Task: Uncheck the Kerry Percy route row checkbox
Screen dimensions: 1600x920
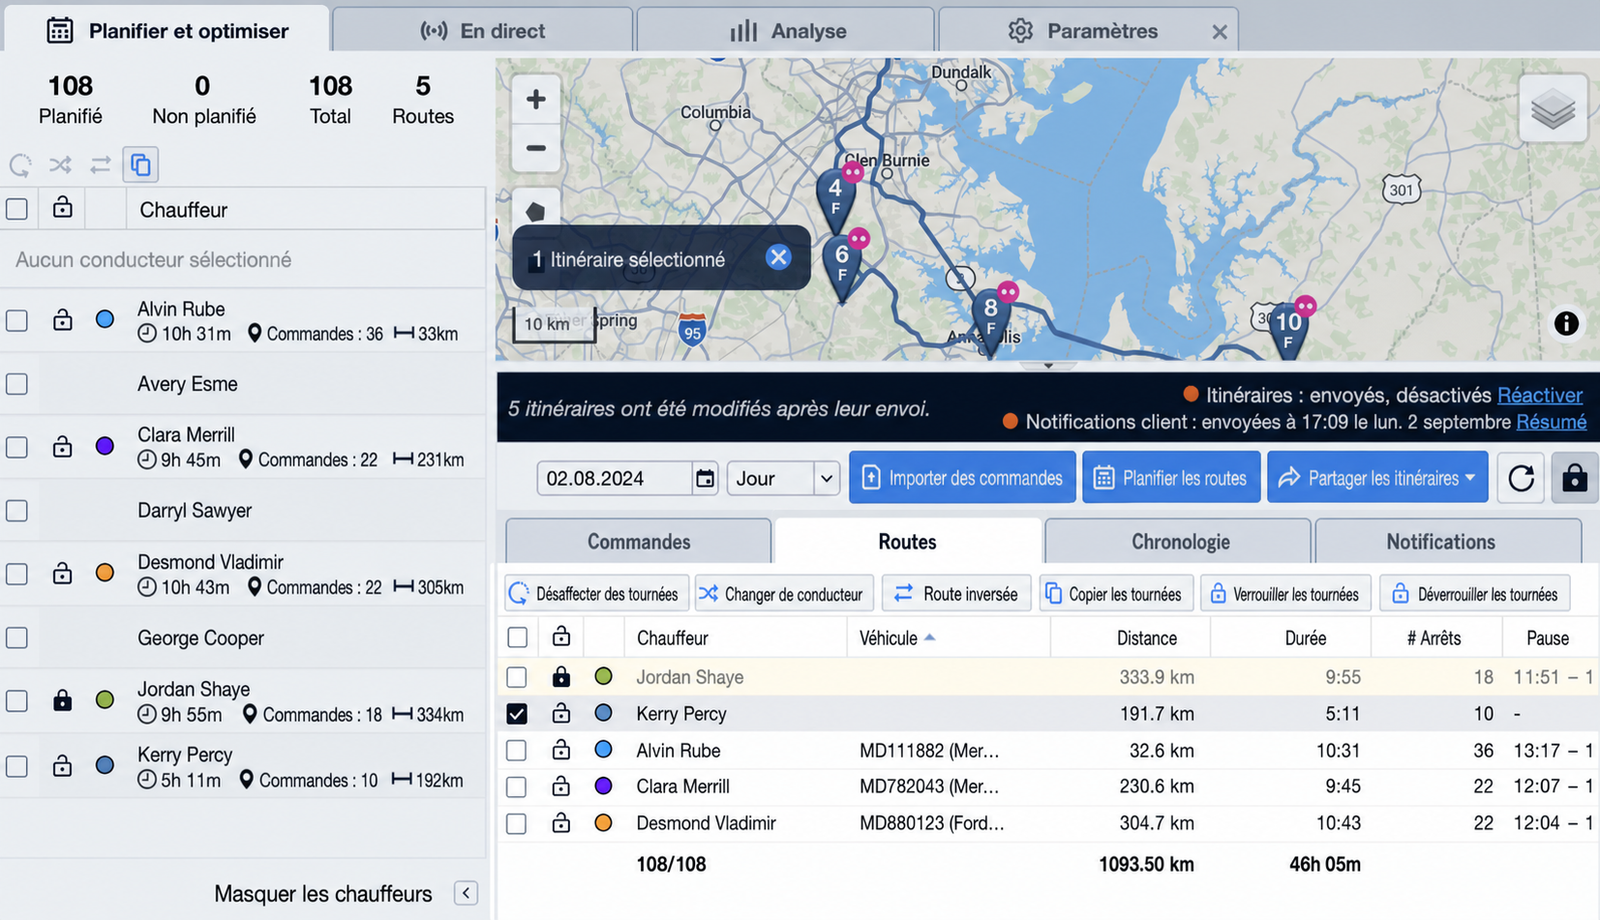Action: tap(517, 713)
